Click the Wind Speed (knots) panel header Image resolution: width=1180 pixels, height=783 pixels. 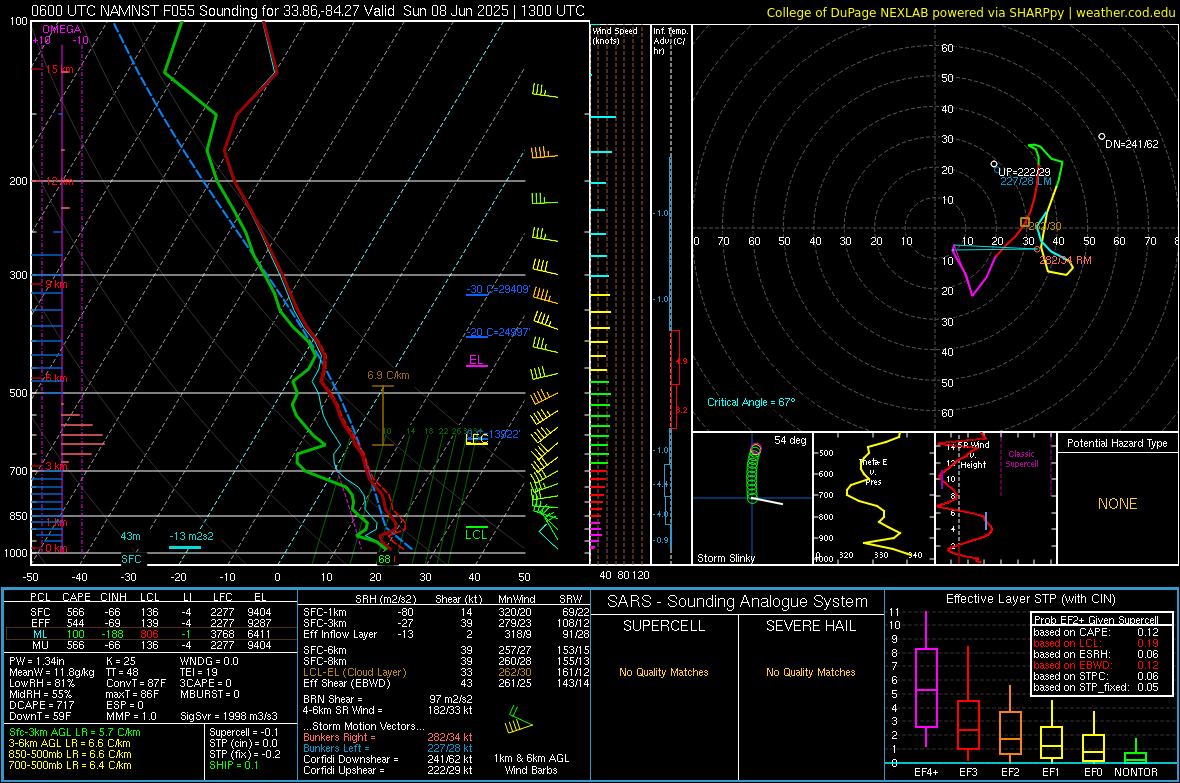click(x=615, y=35)
